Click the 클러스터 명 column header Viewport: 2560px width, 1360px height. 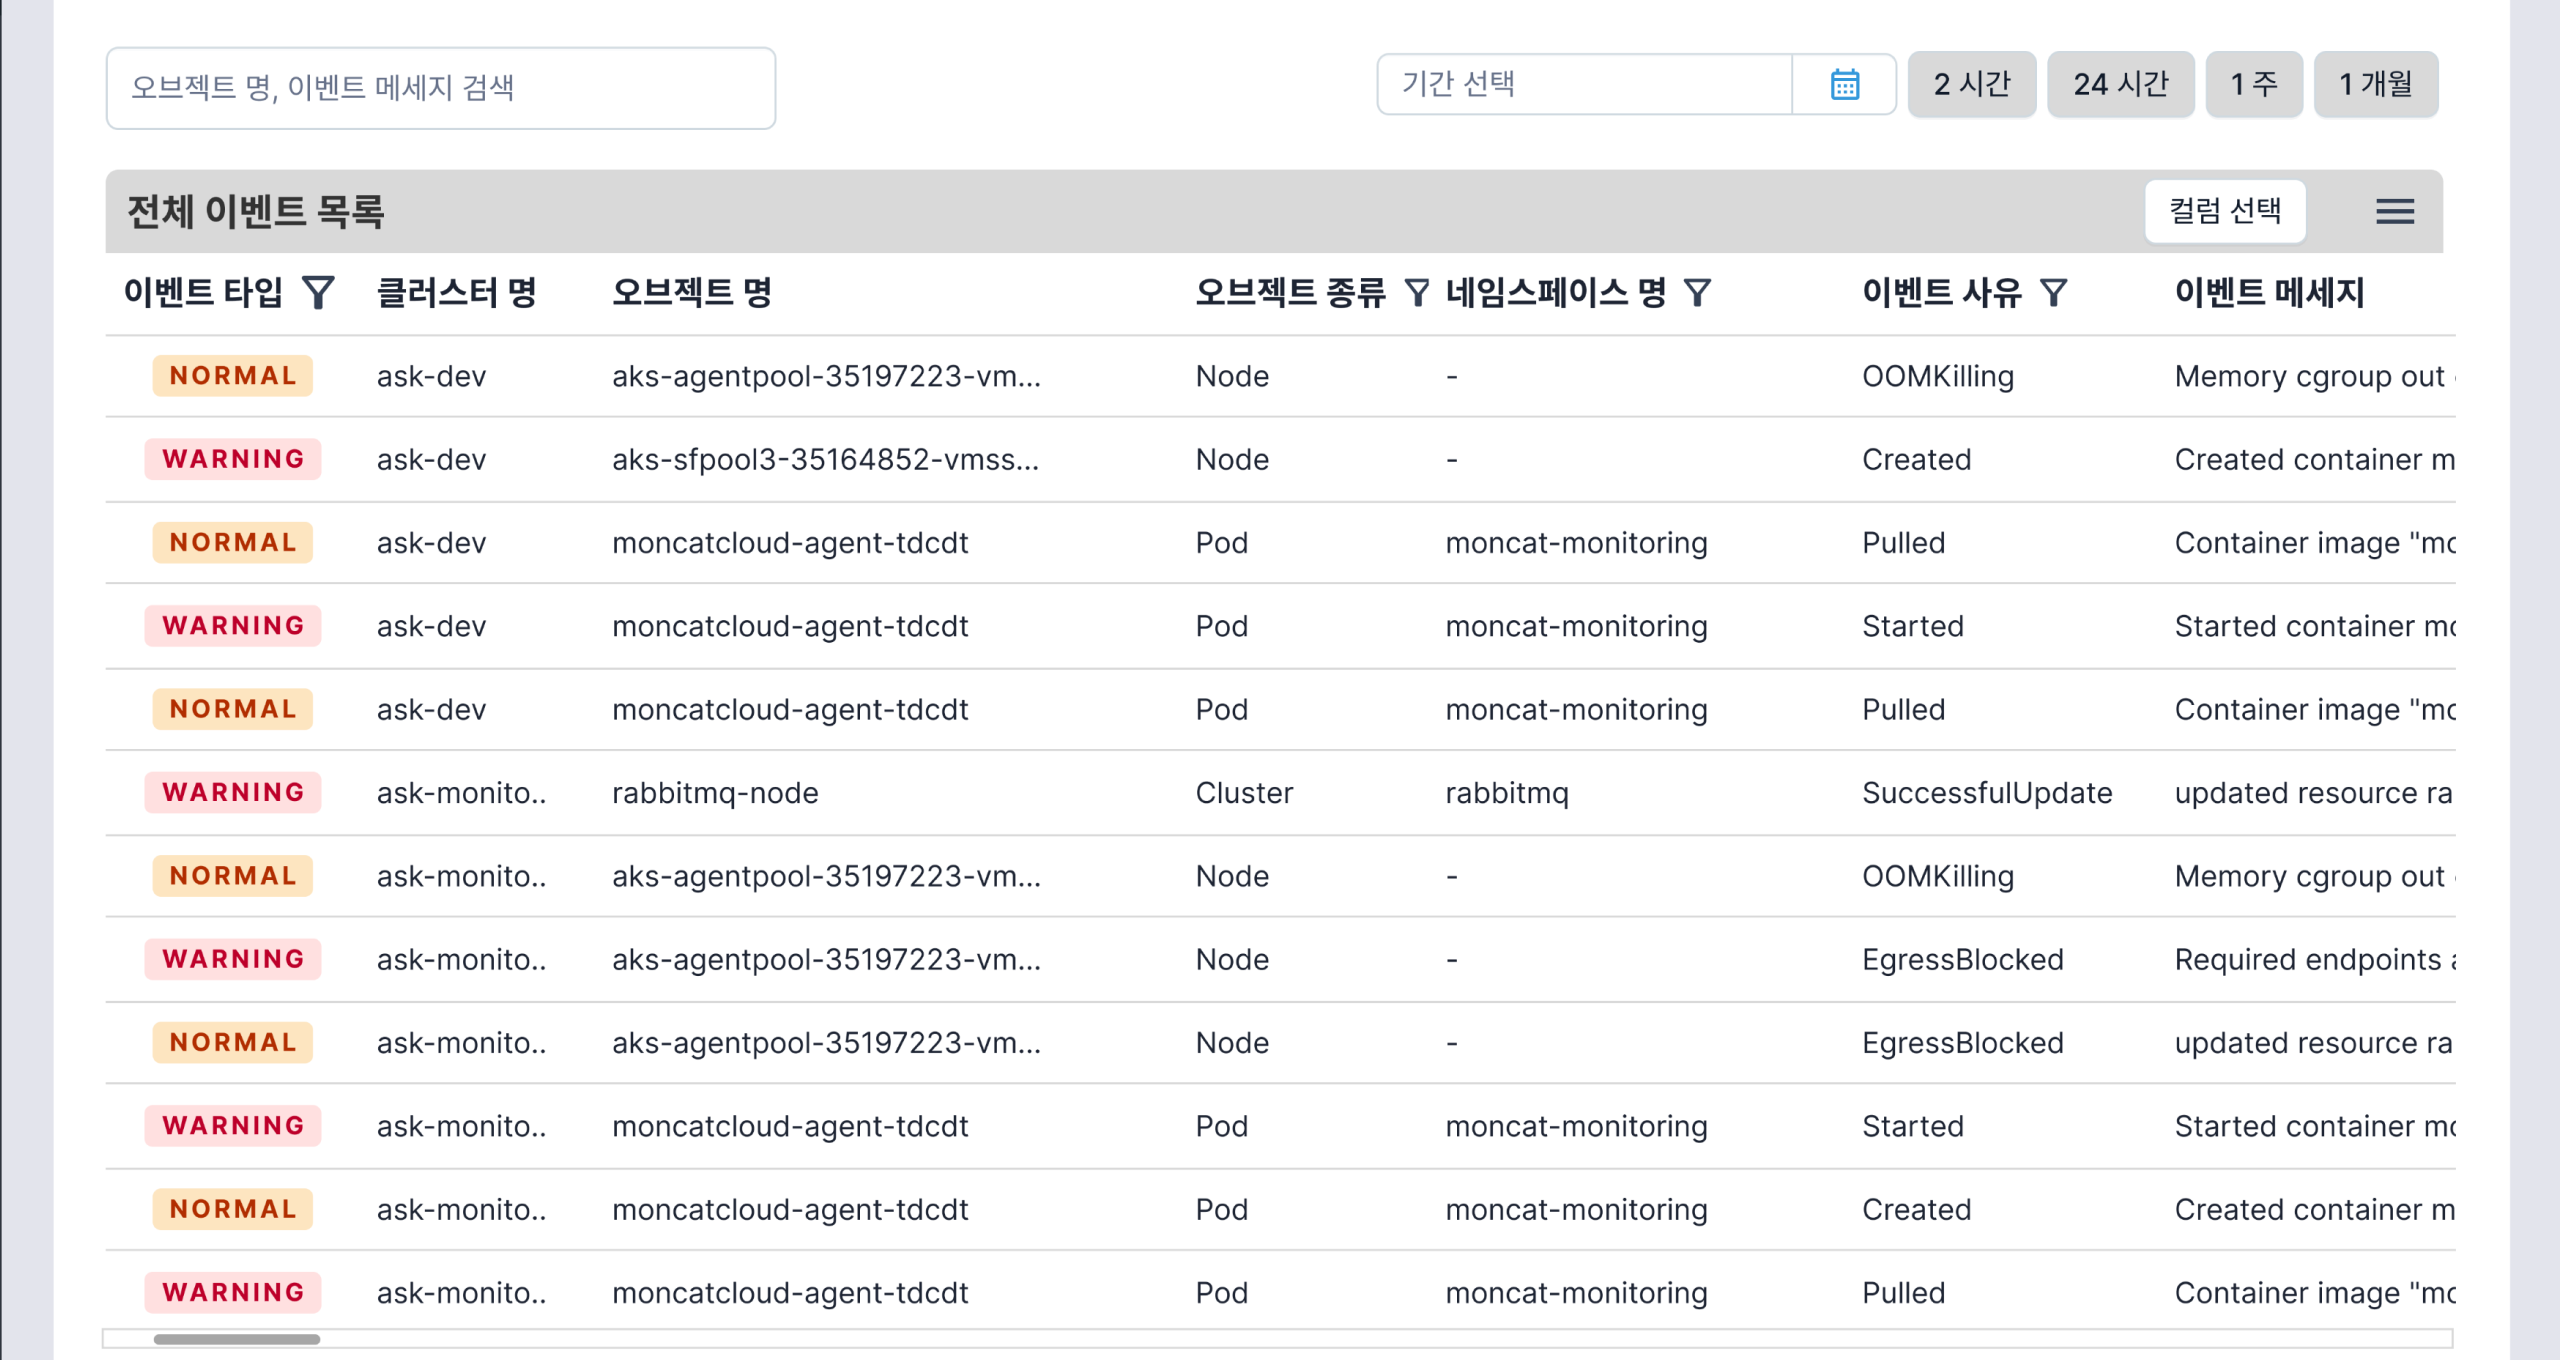tap(456, 293)
